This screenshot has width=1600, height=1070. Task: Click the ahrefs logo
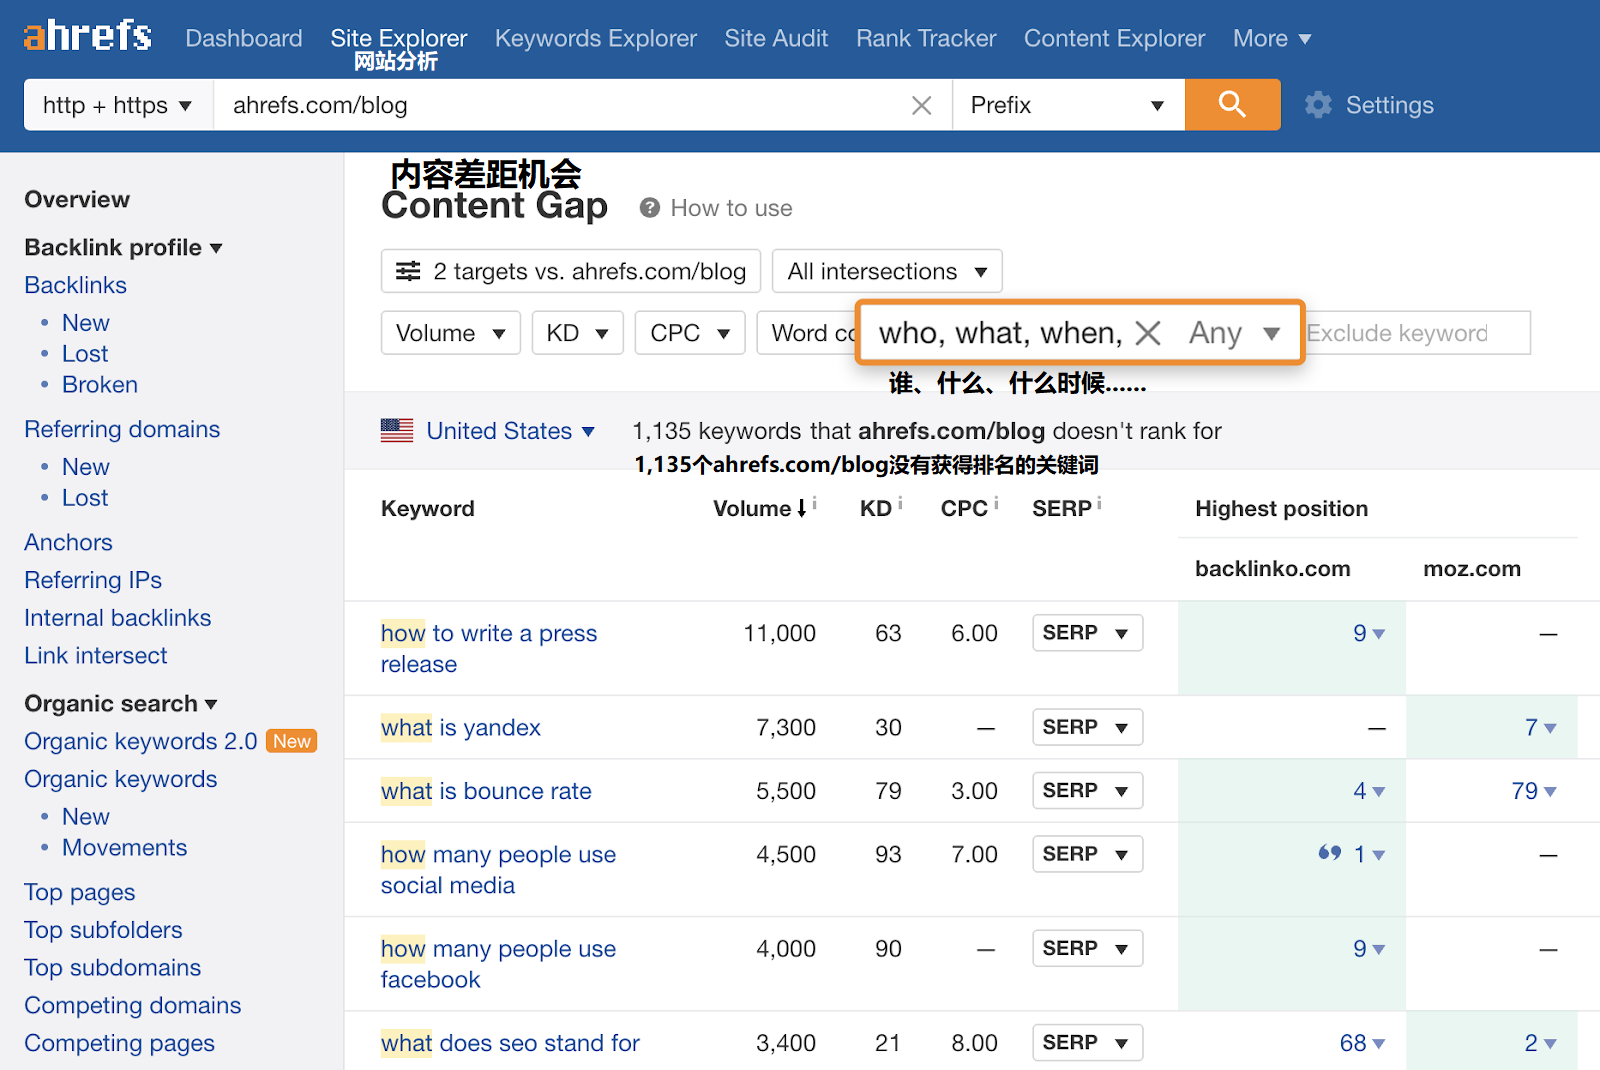[x=88, y=37]
